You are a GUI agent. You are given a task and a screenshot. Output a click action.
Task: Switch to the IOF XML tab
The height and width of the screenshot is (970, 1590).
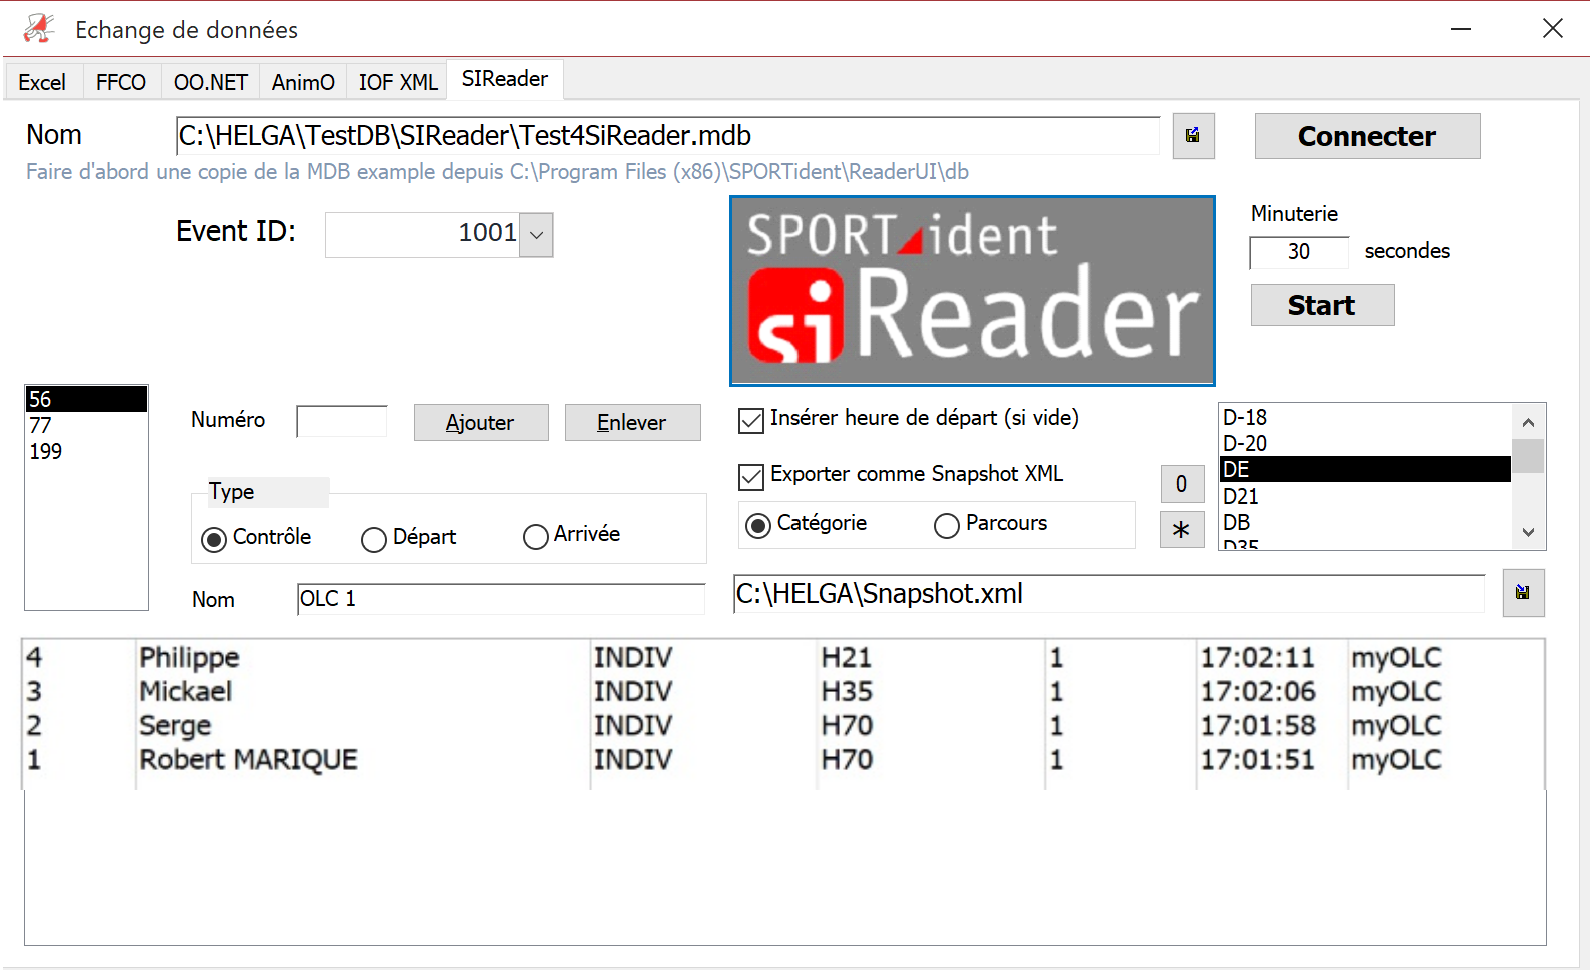(x=398, y=82)
